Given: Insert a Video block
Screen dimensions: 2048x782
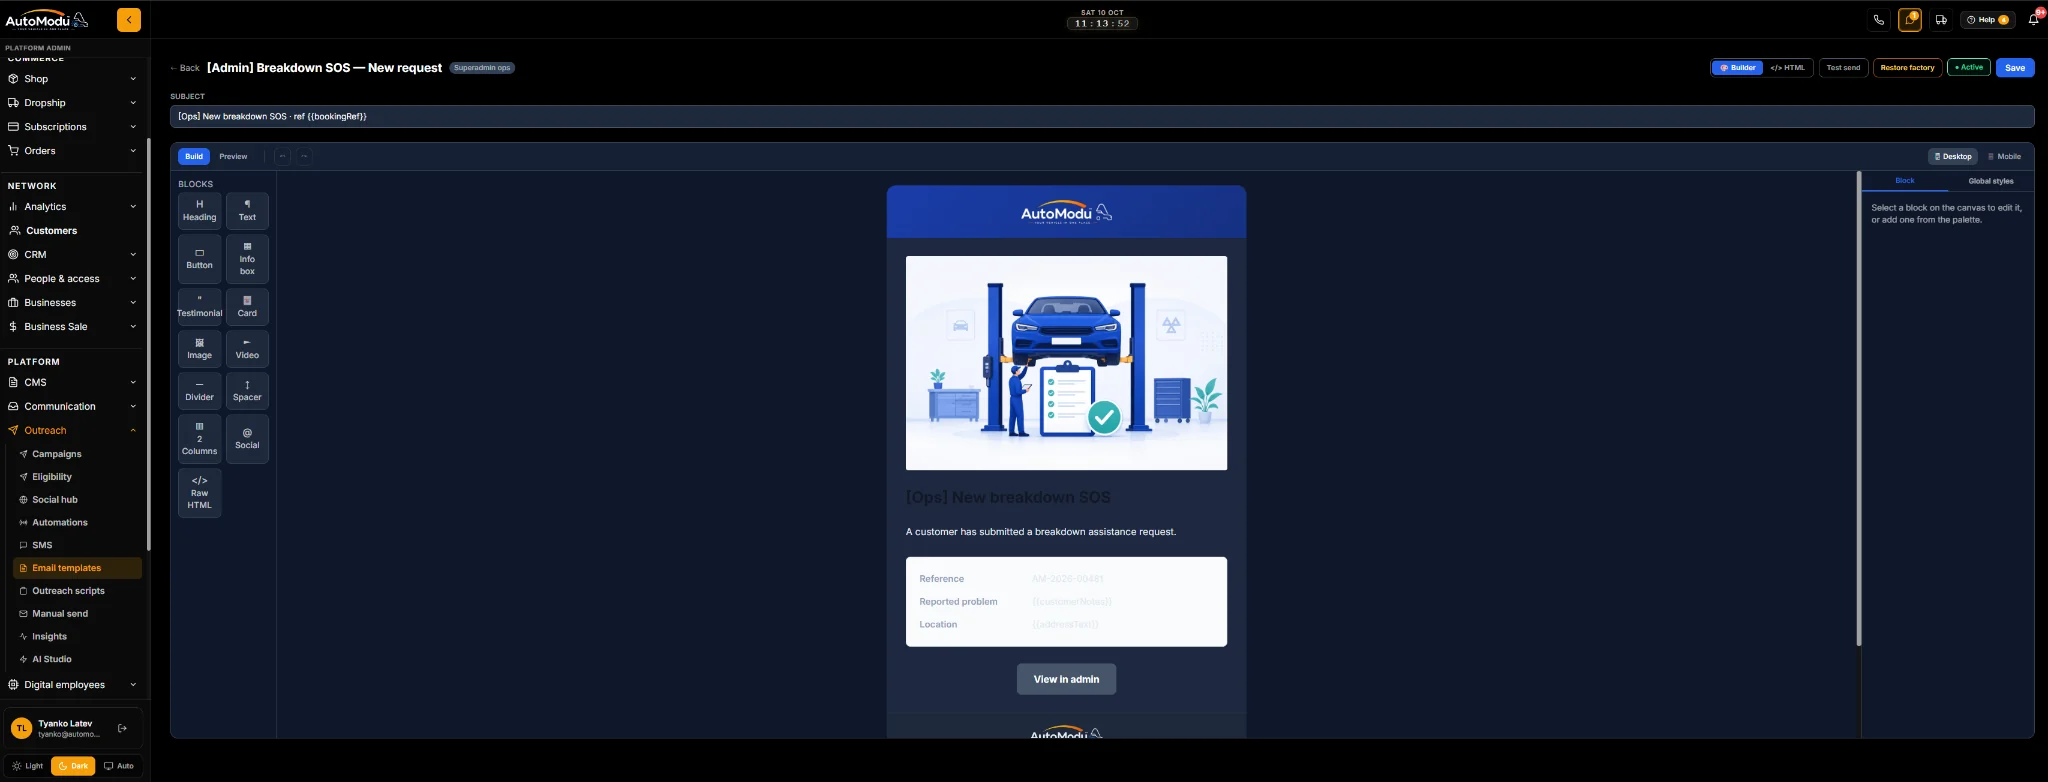Looking at the screenshot, I should click(x=247, y=349).
